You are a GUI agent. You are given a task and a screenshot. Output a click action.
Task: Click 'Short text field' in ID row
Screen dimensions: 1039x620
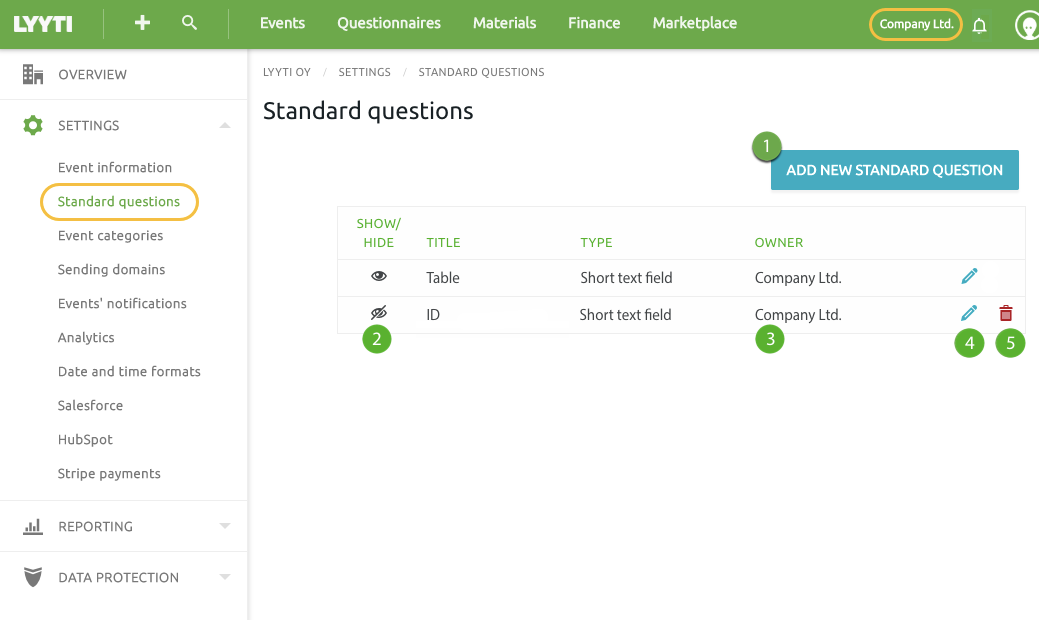coord(626,315)
